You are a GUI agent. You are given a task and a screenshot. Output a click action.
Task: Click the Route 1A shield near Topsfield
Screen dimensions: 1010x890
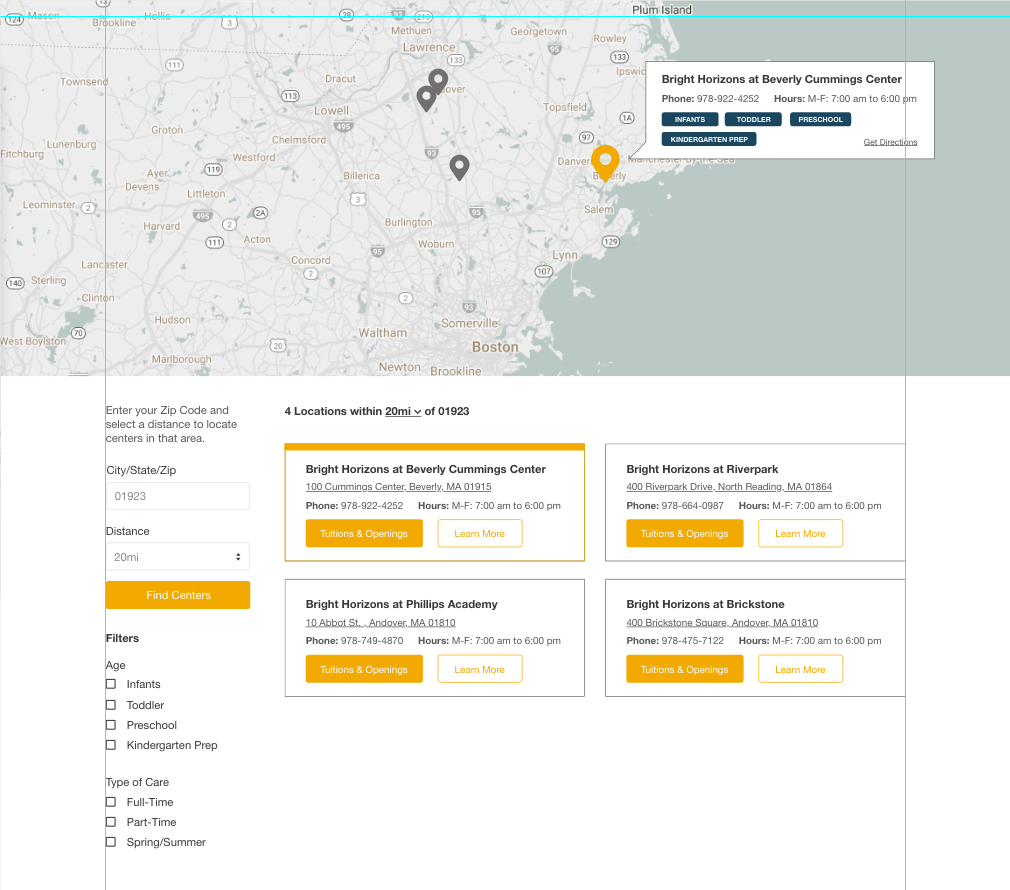pyautogui.click(x=627, y=117)
